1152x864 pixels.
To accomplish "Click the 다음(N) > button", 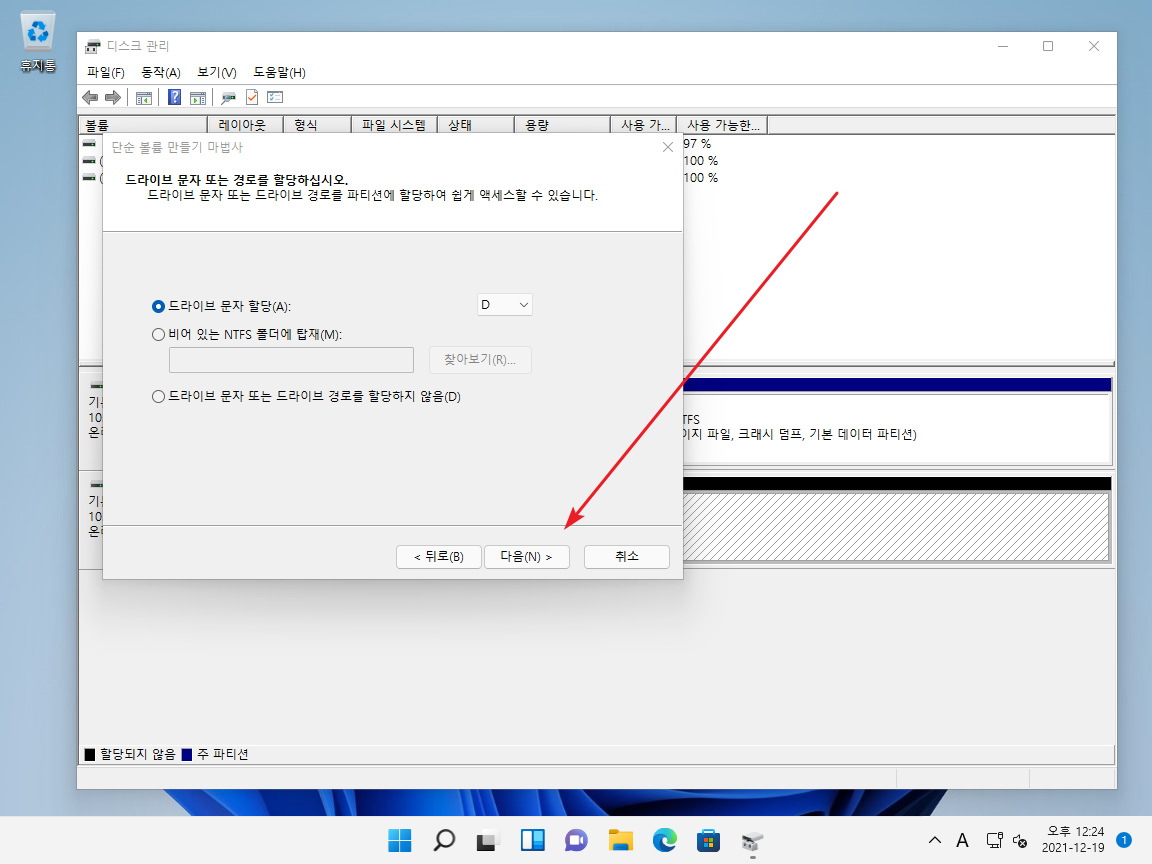I will pyautogui.click(x=526, y=557).
